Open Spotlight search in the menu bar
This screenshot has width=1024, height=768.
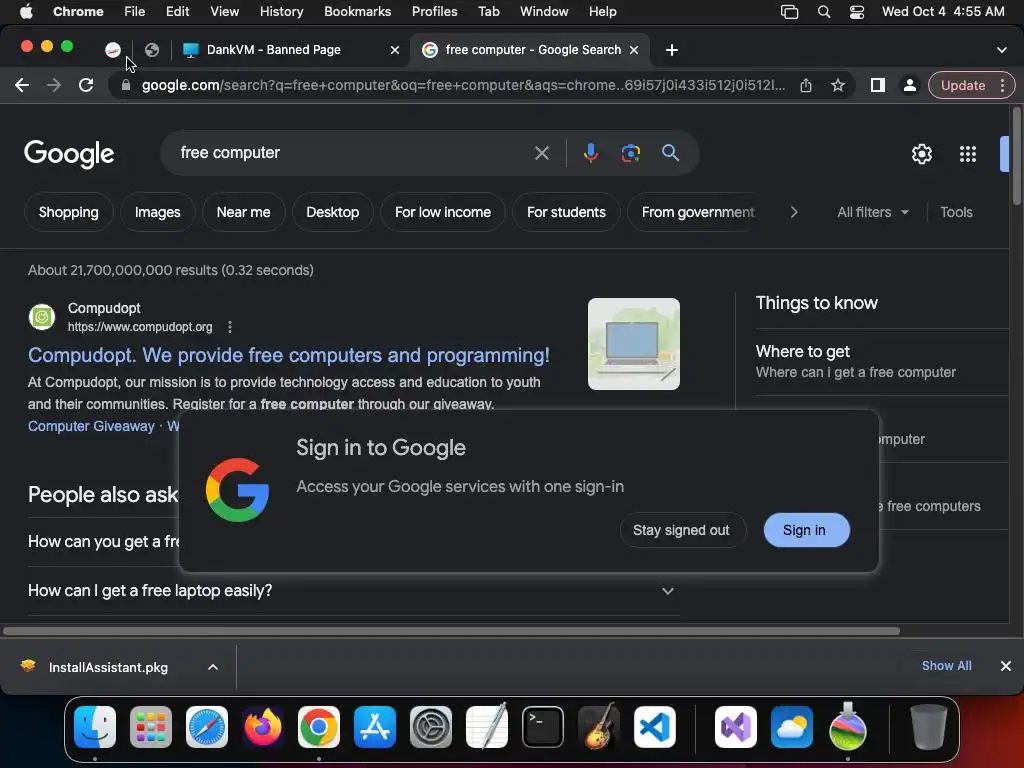[x=824, y=12]
